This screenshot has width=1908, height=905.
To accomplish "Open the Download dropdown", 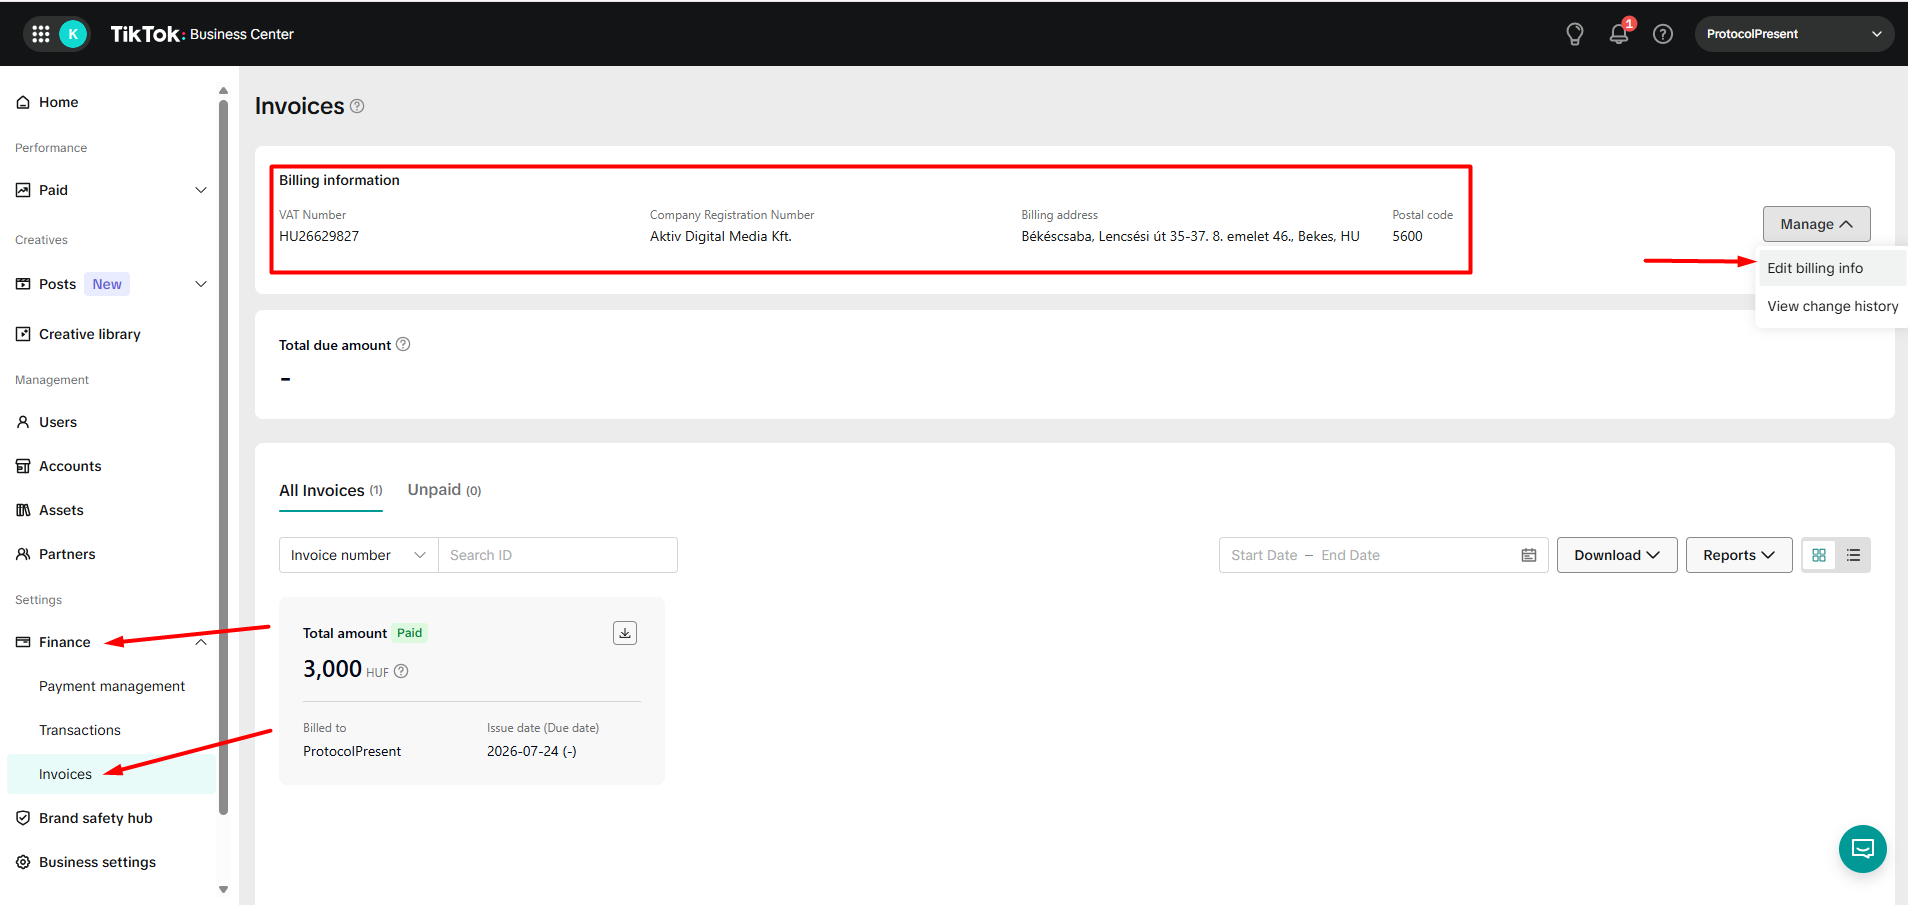I will 1617,555.
